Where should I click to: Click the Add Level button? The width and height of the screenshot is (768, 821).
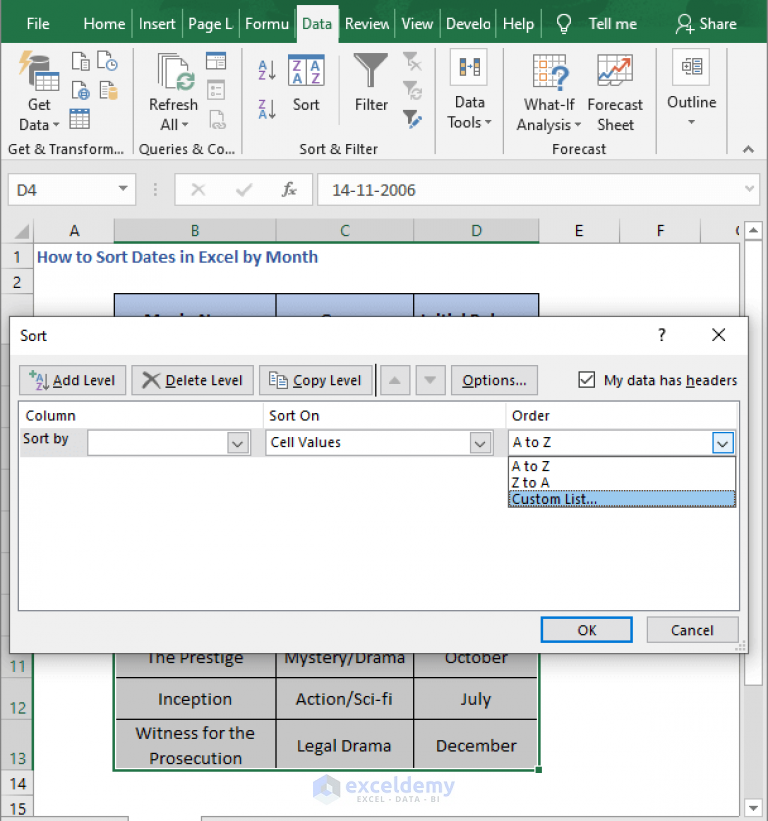72,380
